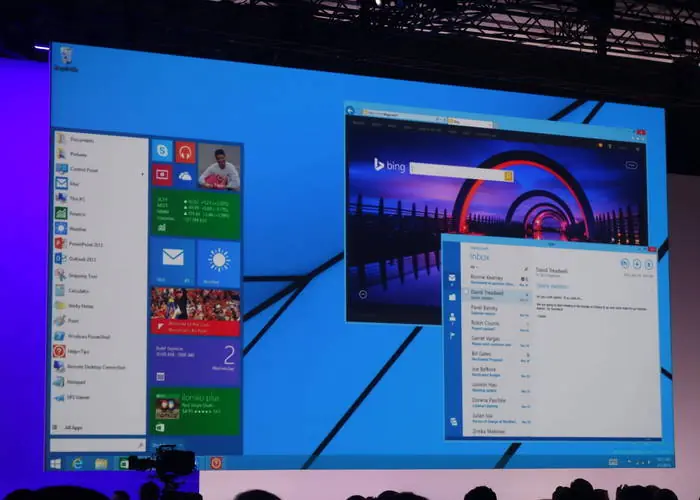Open the Garret Vargas email in inbox
700x500 pixels.
click(x=500, y=341)
